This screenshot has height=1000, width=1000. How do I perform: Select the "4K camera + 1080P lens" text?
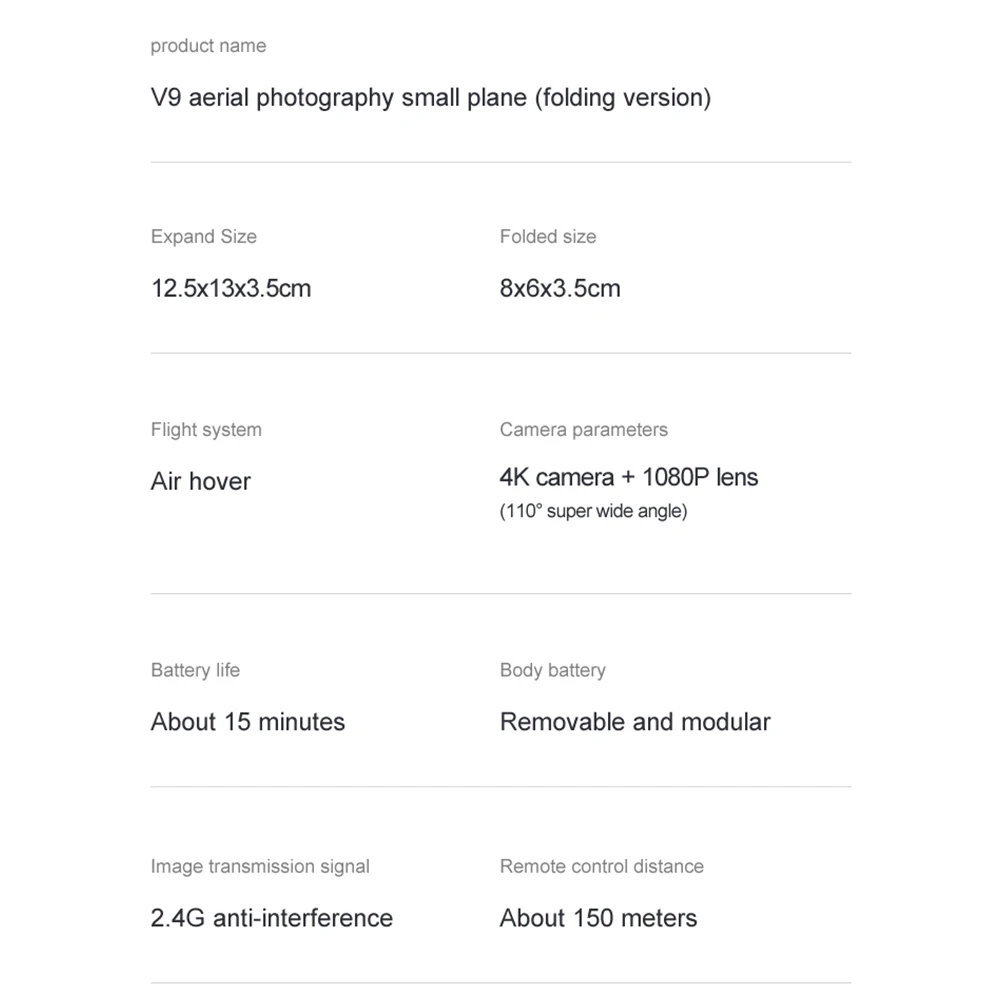click(629, 477)
